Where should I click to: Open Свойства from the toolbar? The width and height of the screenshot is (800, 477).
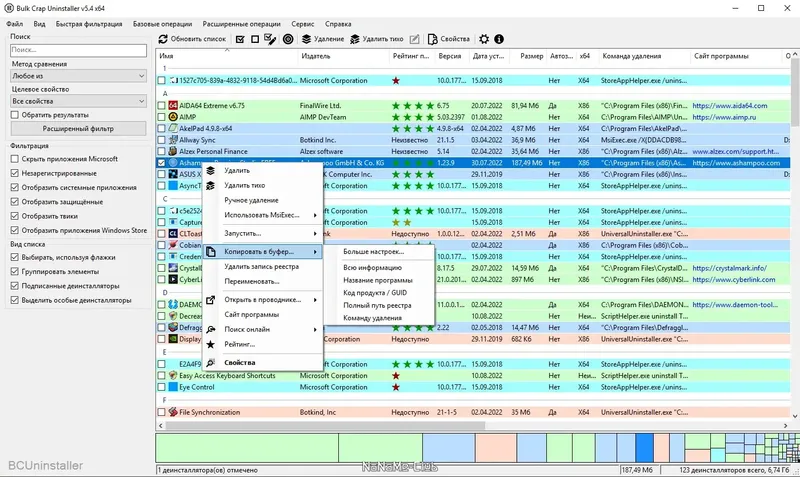point(448,39)
